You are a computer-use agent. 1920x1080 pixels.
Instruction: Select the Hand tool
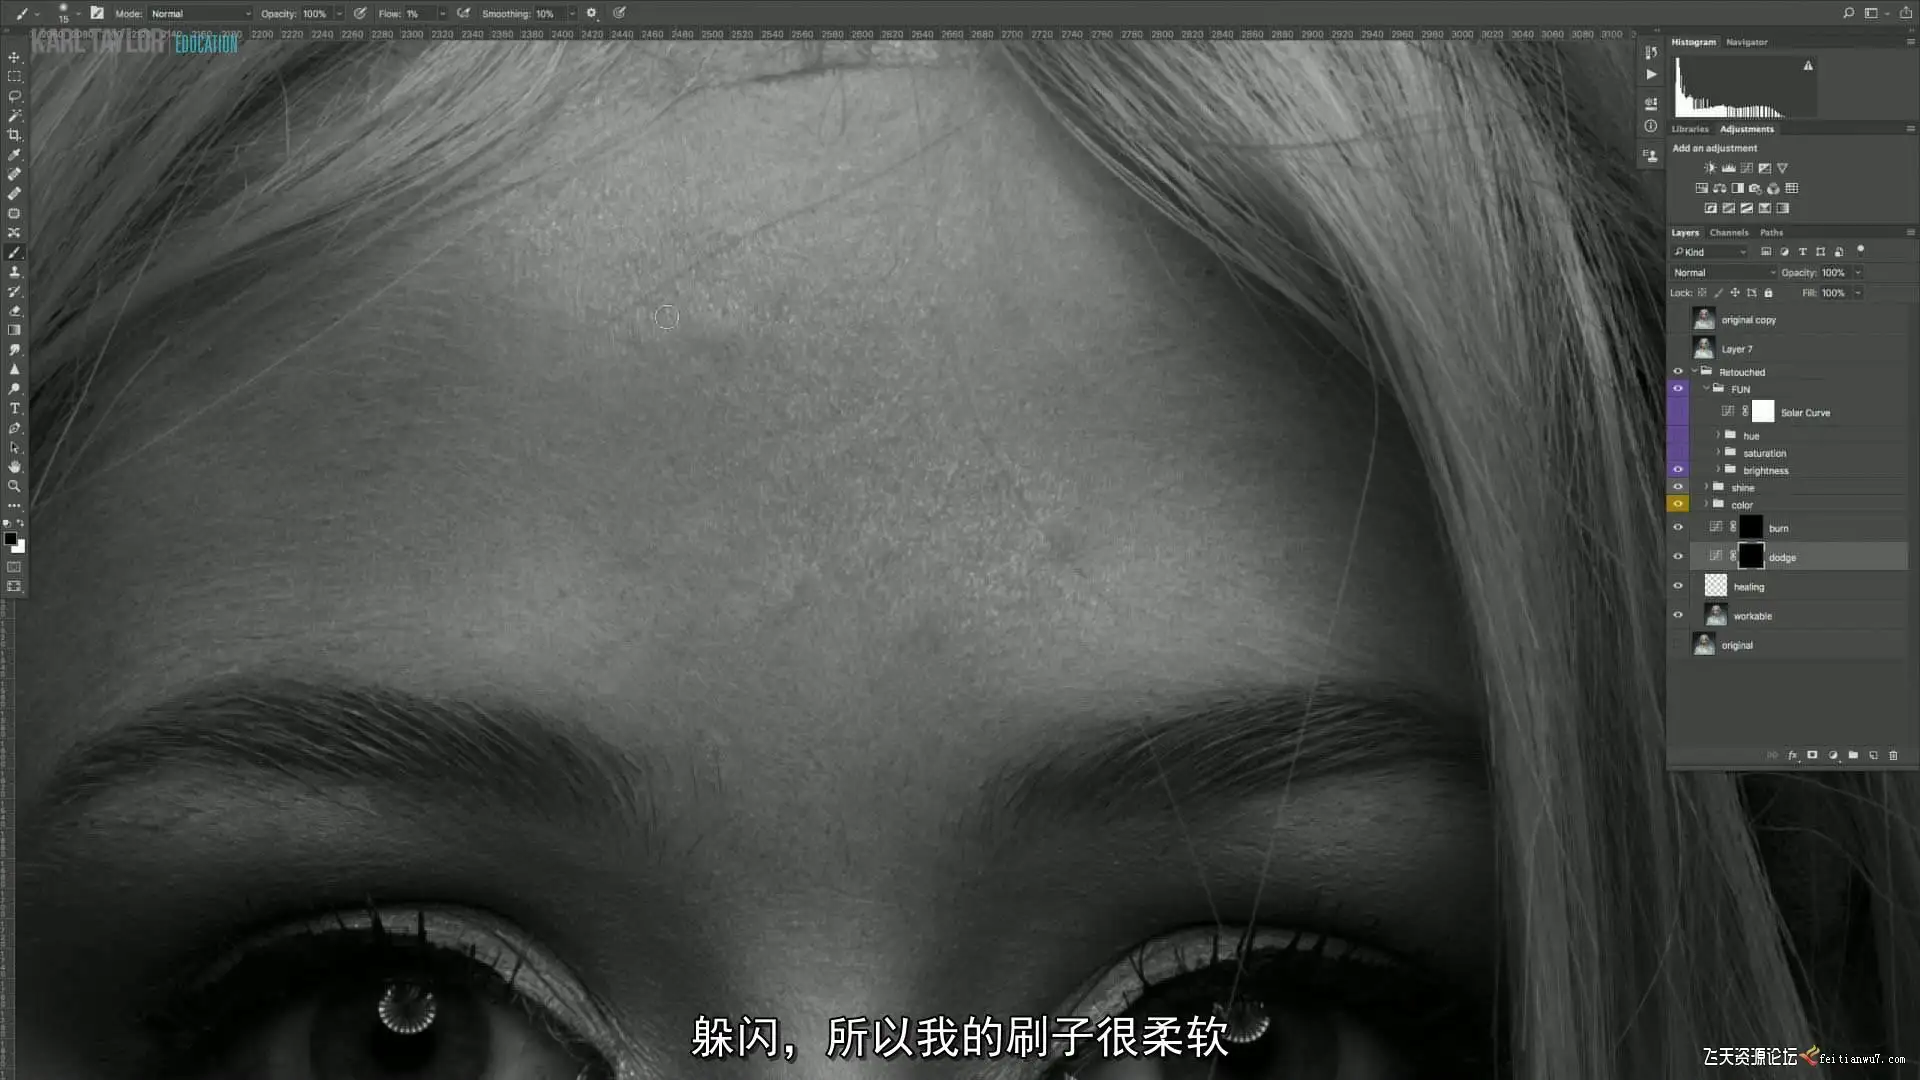coord(14,467)
